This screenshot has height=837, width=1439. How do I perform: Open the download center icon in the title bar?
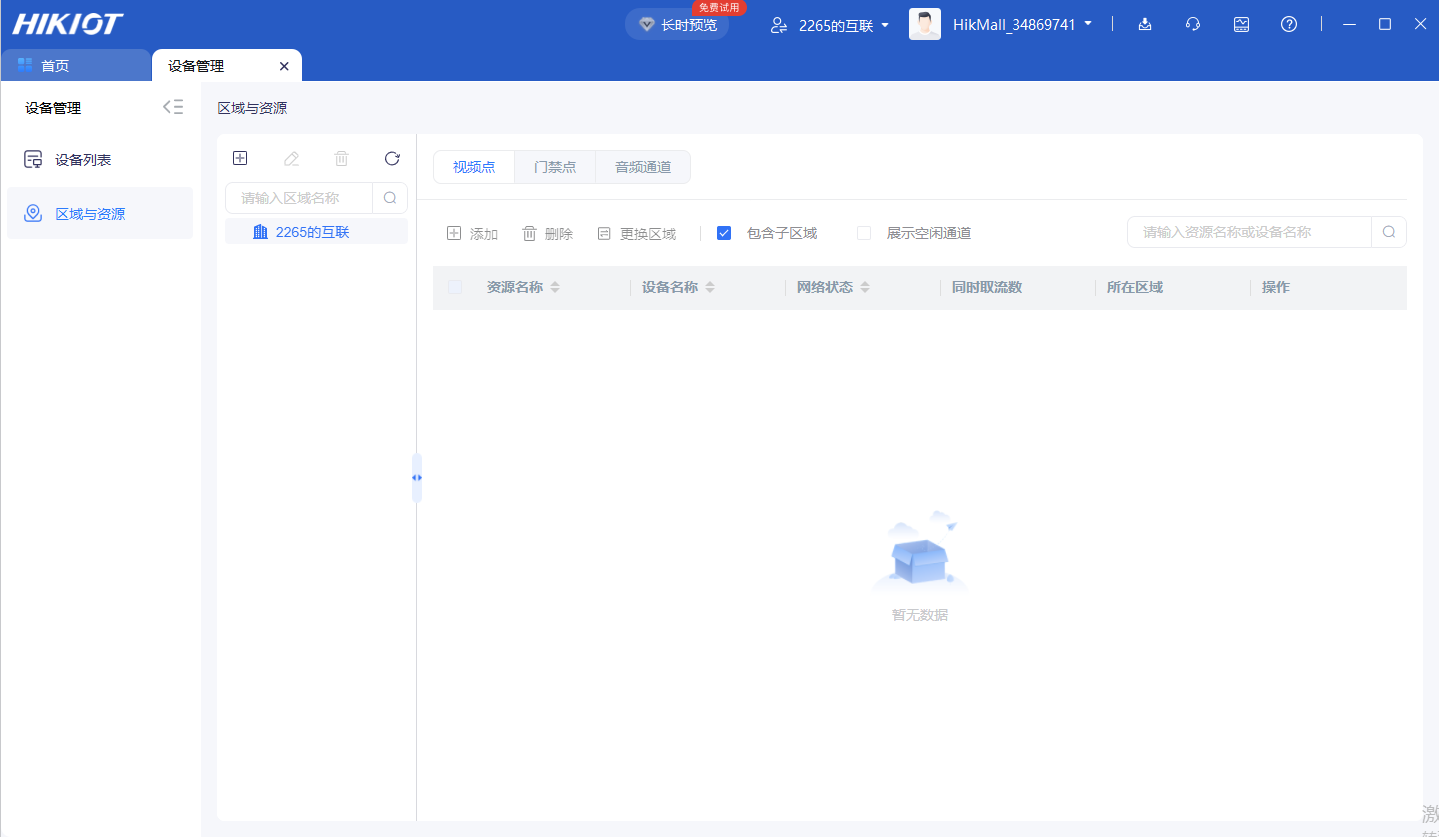tap(1144, 23)
